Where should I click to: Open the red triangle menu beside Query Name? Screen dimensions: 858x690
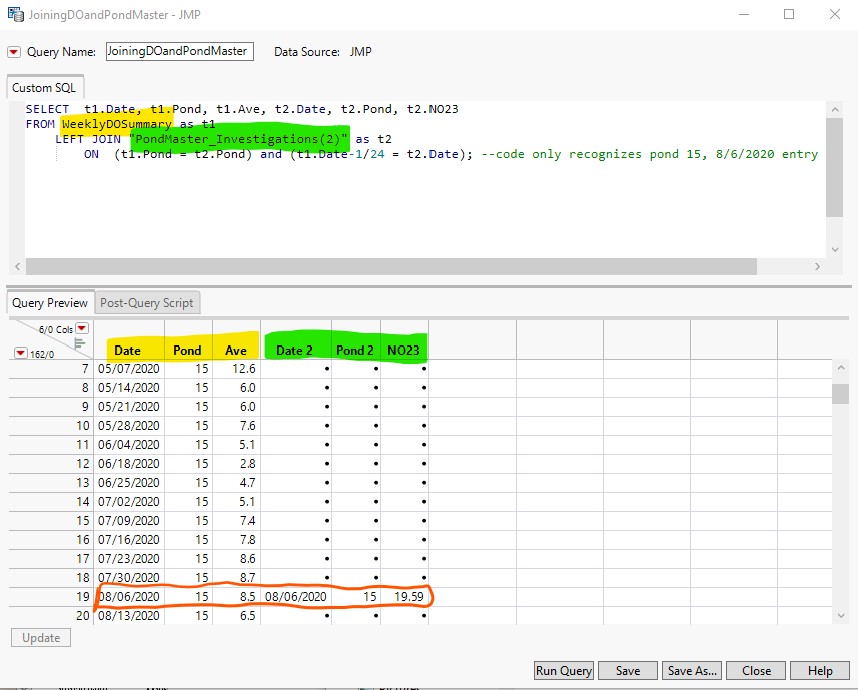(x=14, y=52)
